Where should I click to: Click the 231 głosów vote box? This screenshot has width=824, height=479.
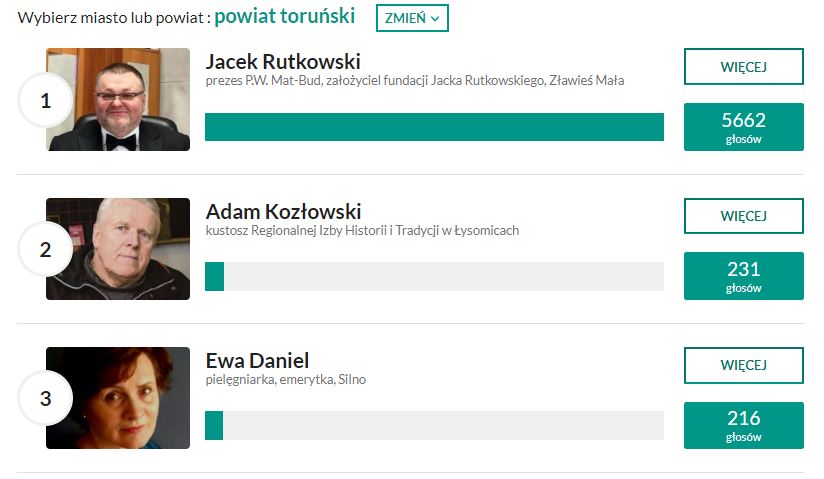[744, 276]
